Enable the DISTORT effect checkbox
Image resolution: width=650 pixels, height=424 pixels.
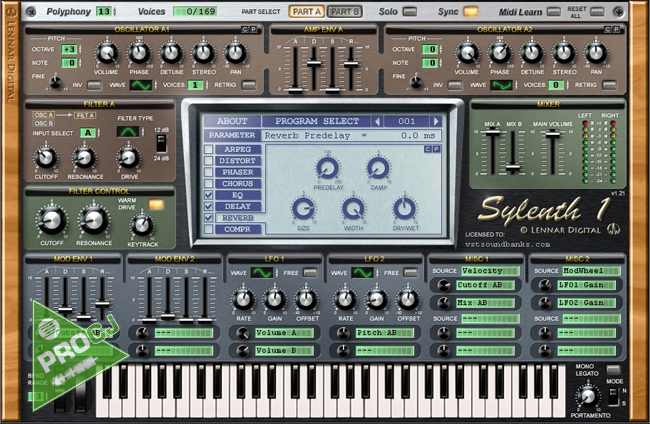209,161
